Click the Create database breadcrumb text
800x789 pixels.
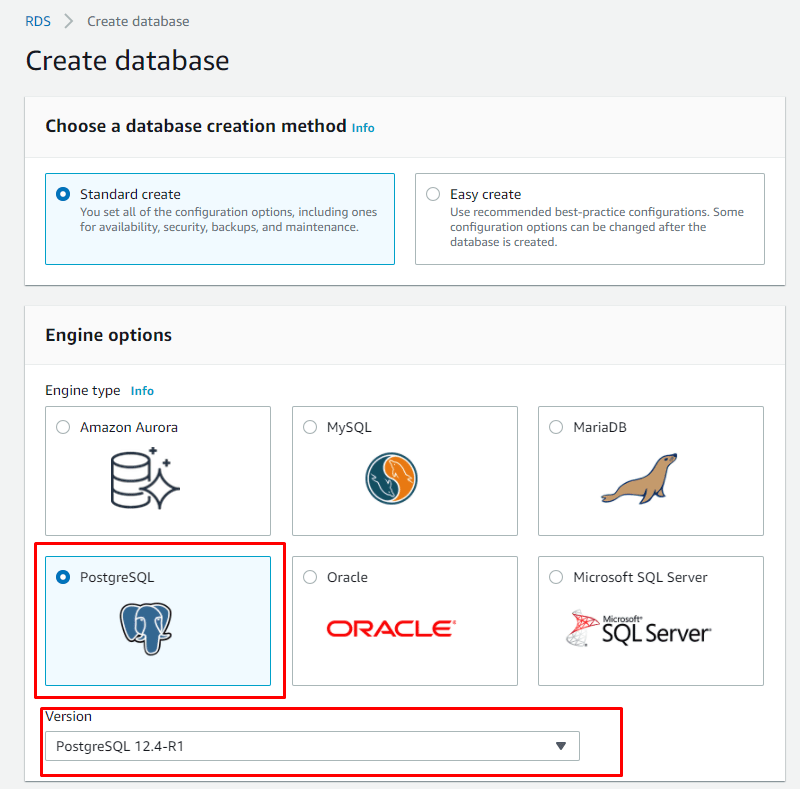point(138,21)
